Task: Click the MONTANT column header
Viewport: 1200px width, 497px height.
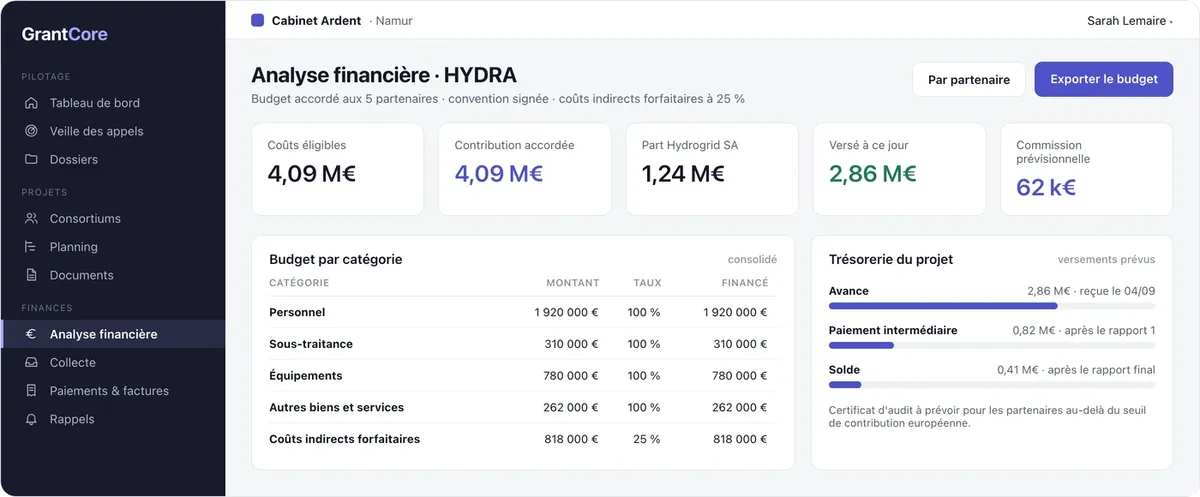Action: [x=573, y=283]
